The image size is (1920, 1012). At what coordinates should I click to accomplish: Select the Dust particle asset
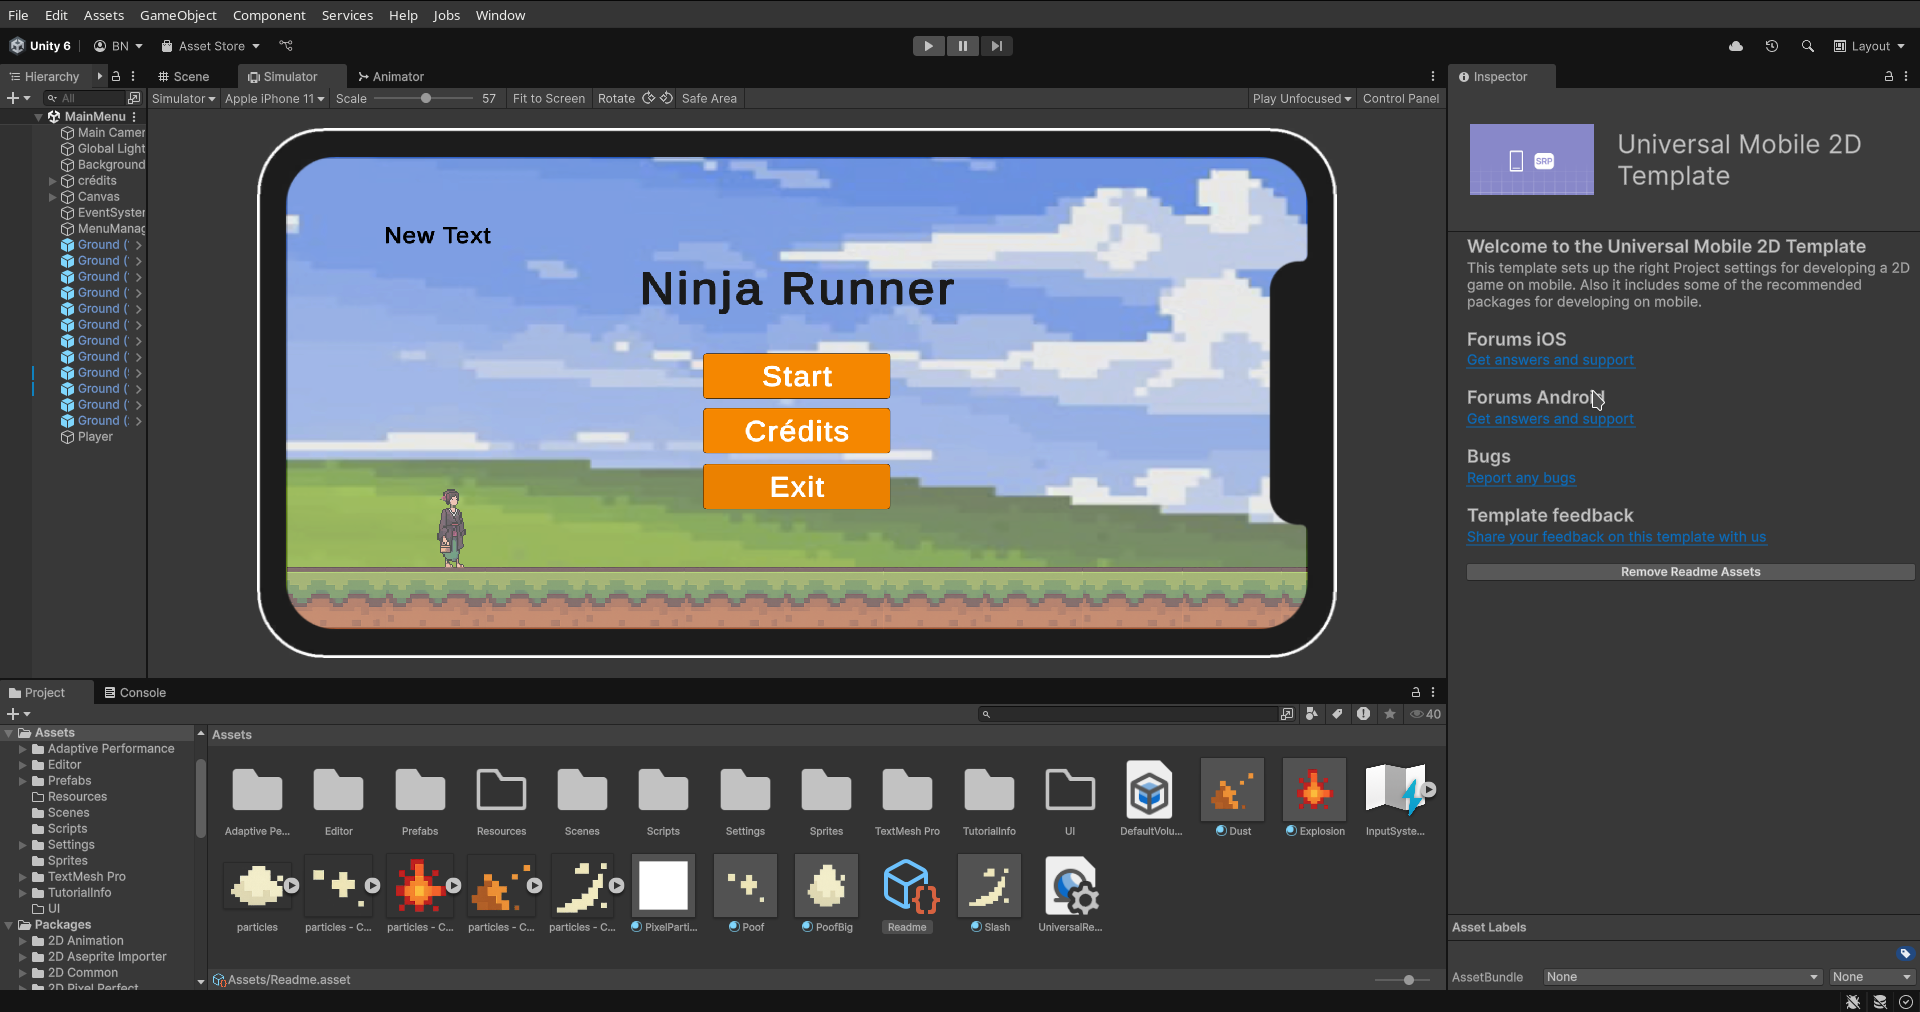click(1231, 792)
